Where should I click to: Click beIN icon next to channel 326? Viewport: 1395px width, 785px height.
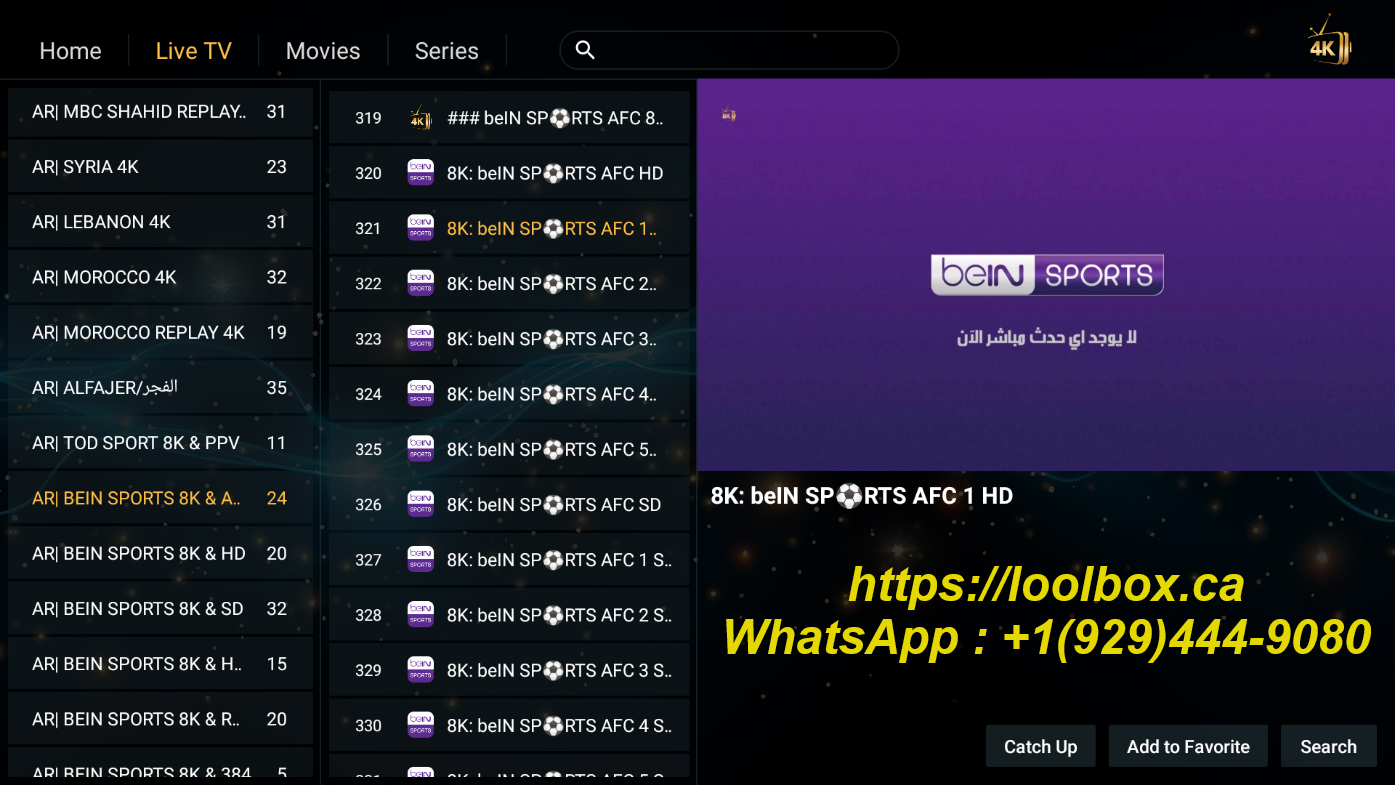420,504
